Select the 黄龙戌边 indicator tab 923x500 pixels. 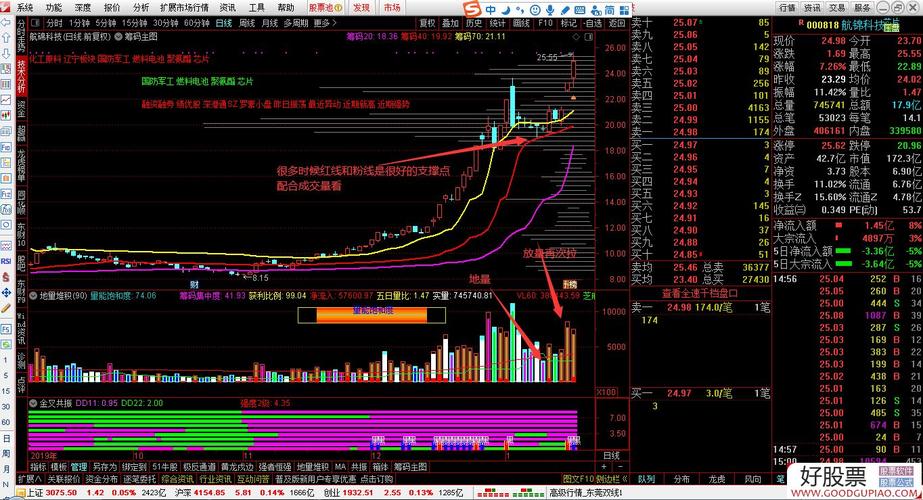(x=236, y=467)
